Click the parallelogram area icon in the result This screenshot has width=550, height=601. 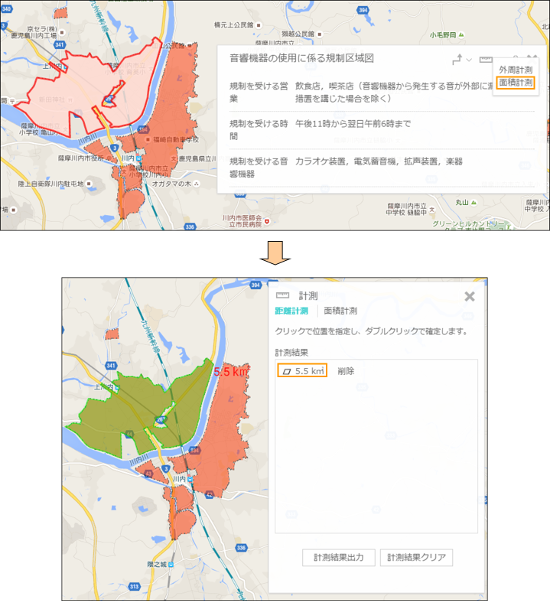(286, 371)
